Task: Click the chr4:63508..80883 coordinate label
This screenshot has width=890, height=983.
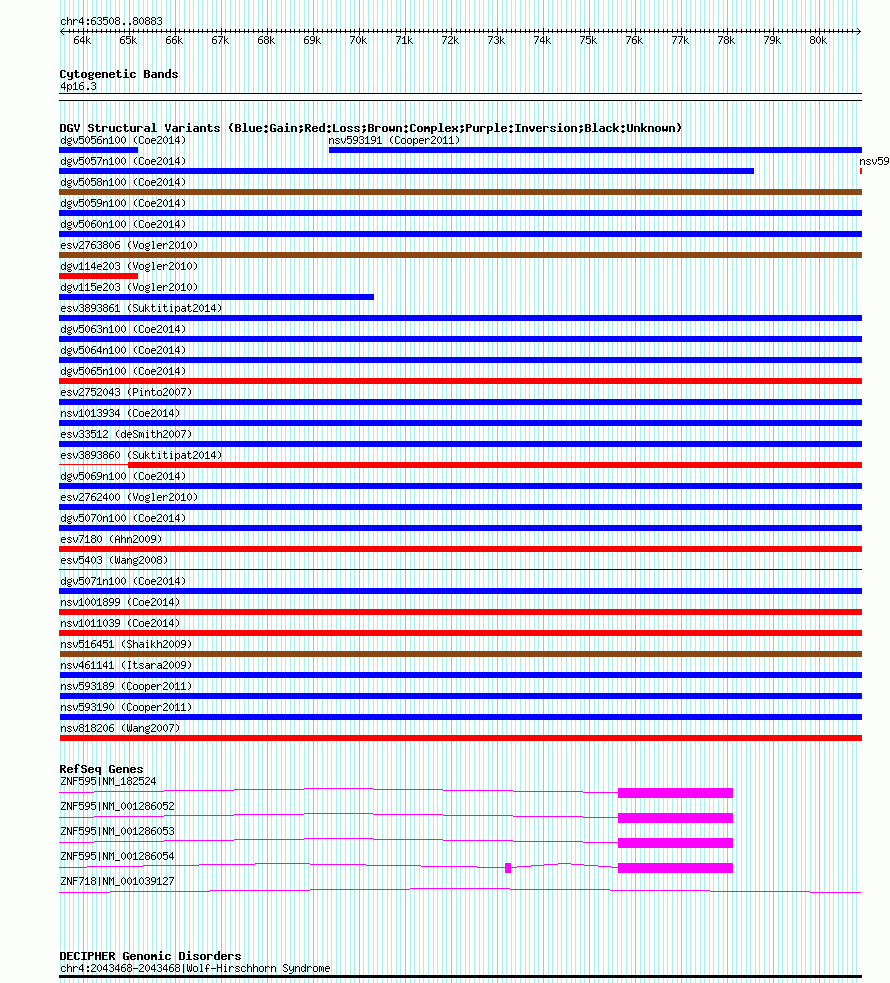Action: (x=111, y=21)
